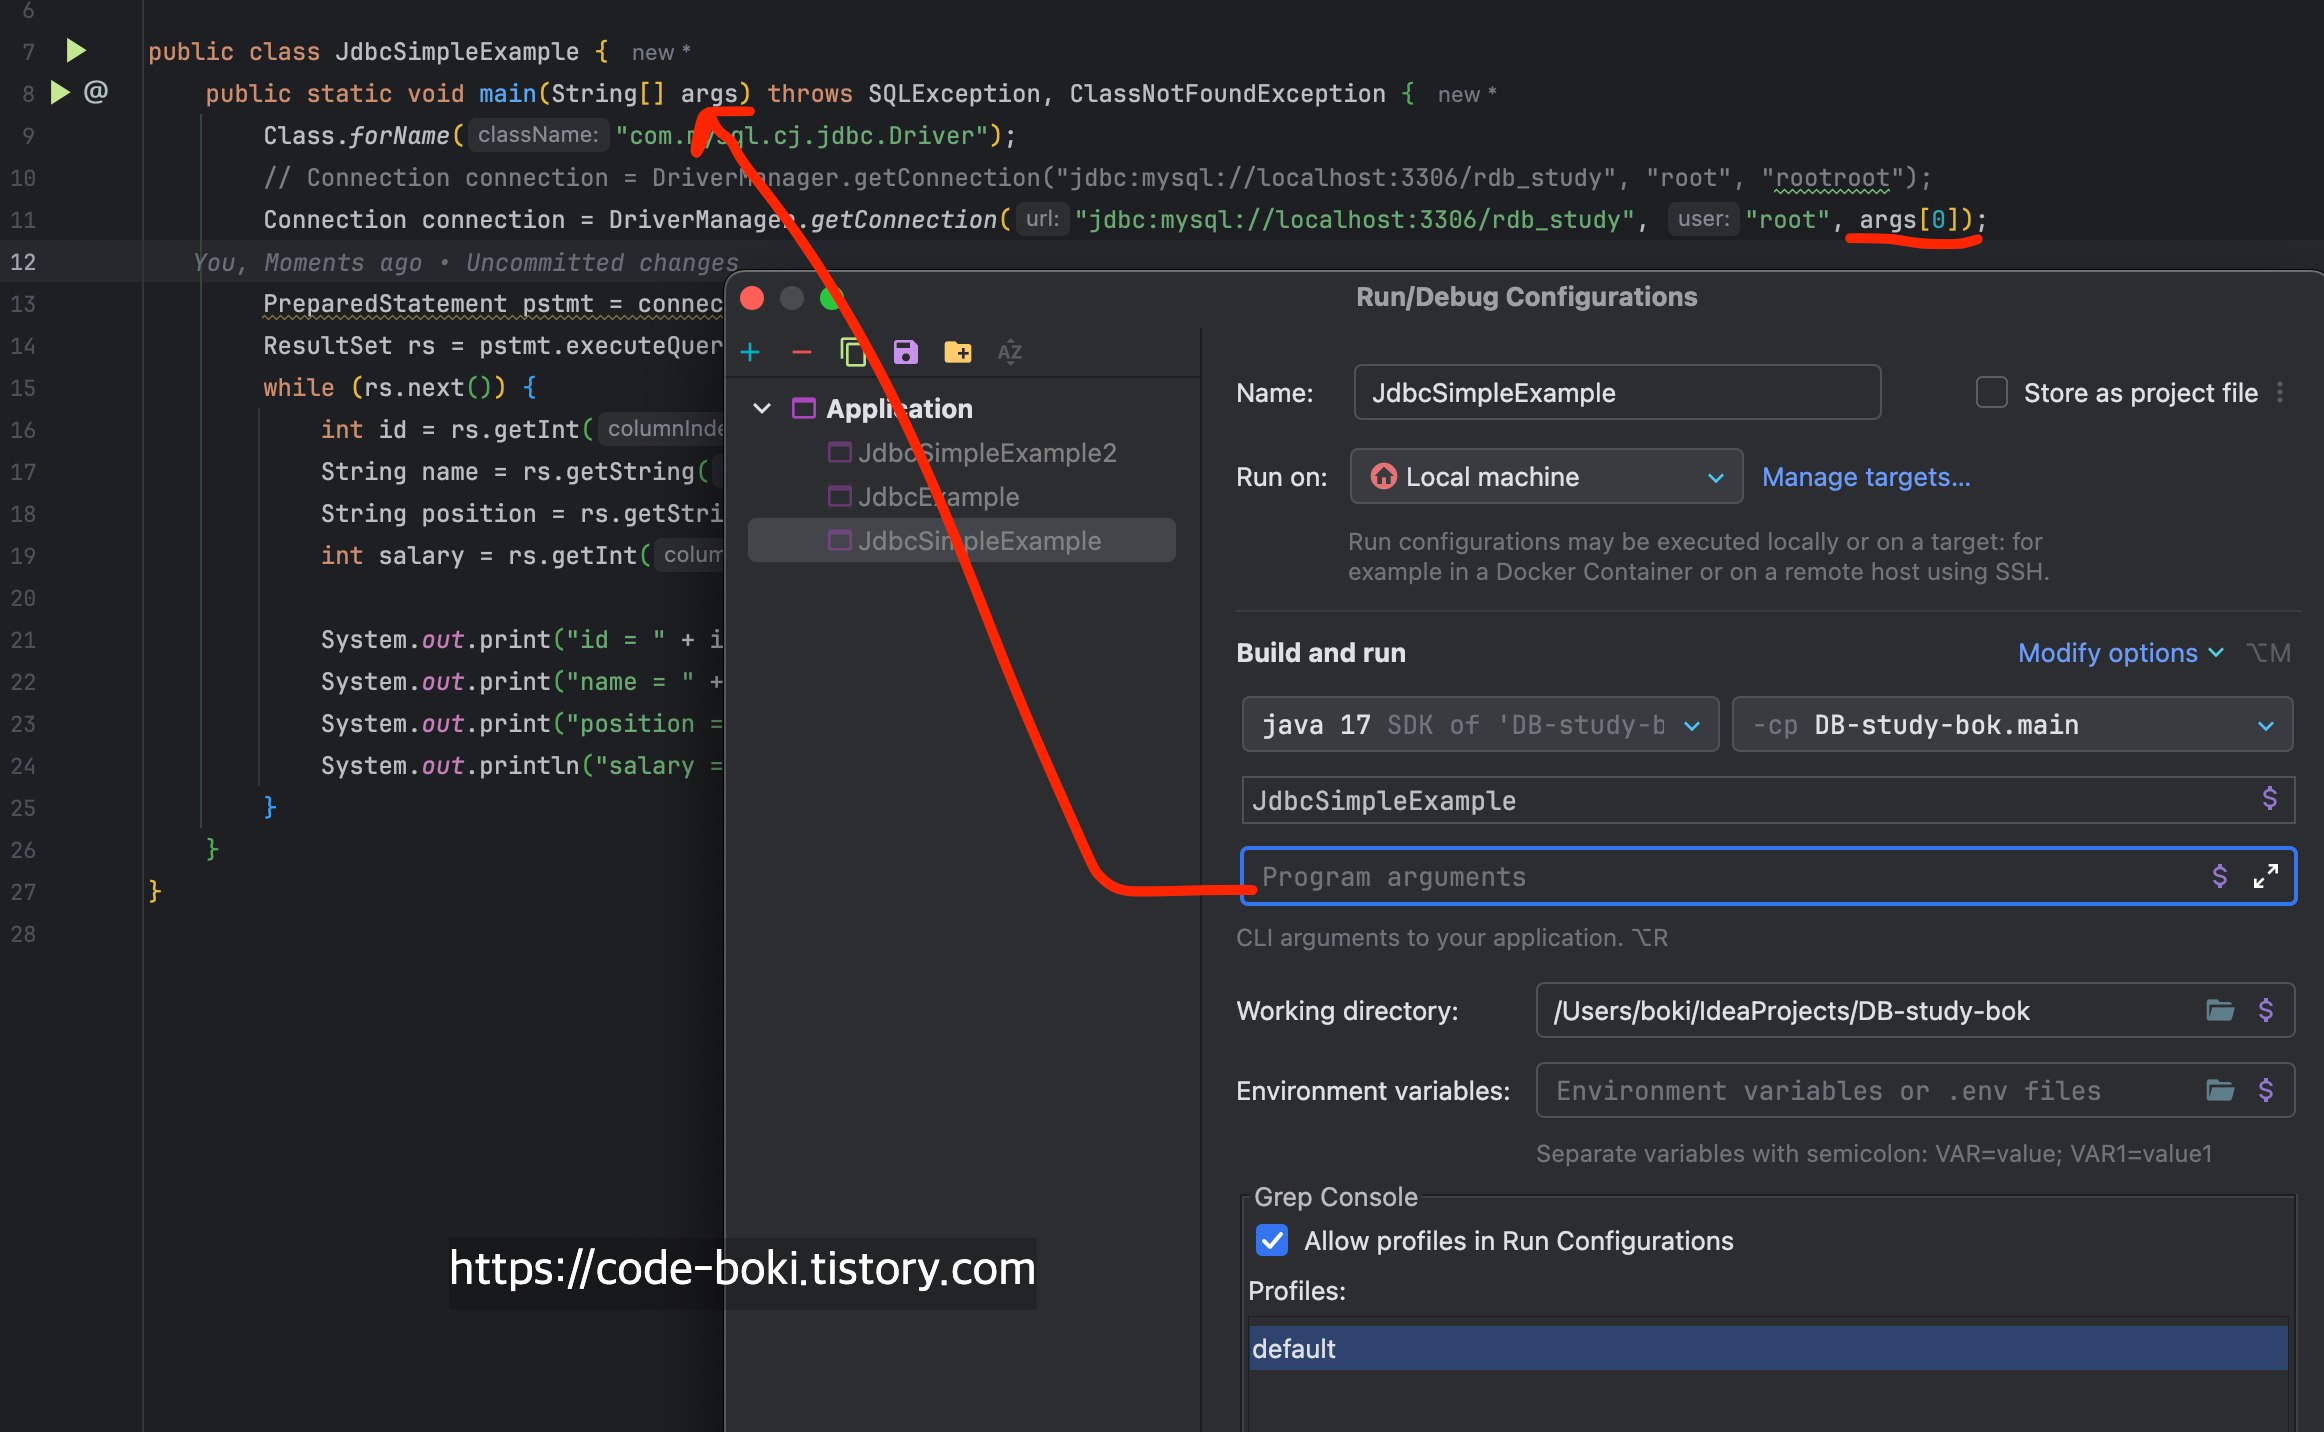The height and width of the screenshot is (1432, 2324).
Task: Open the java 17 SDK dropdown
Action: click(1480, 725)
